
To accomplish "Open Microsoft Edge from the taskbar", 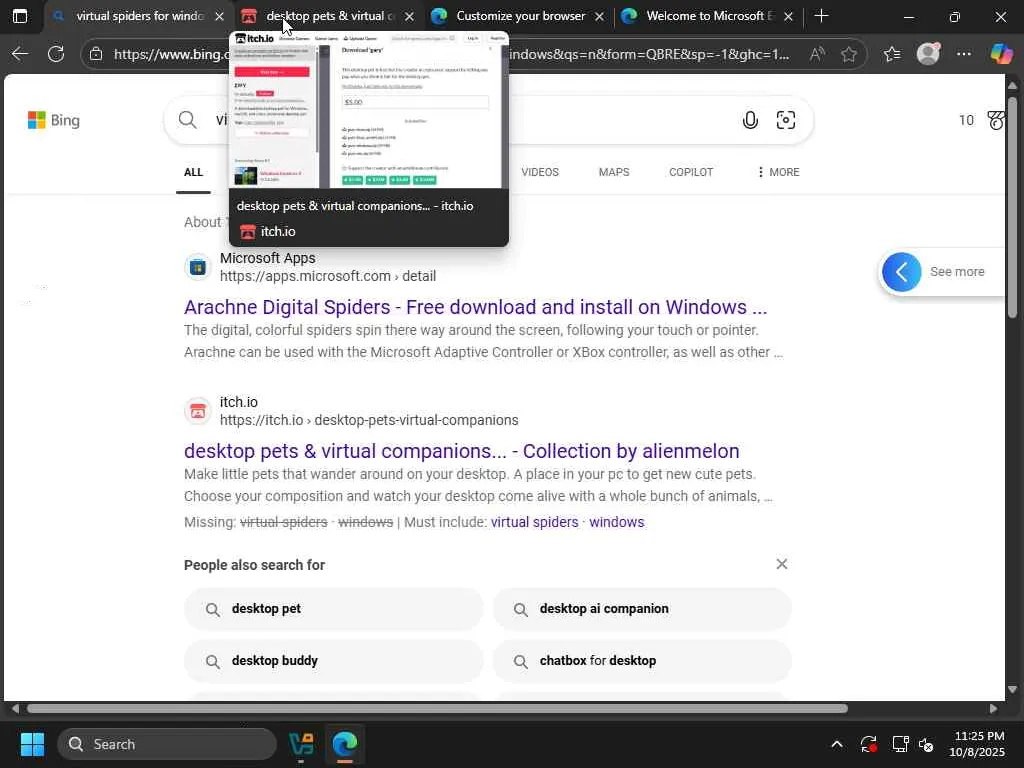I will pos(345,744).
